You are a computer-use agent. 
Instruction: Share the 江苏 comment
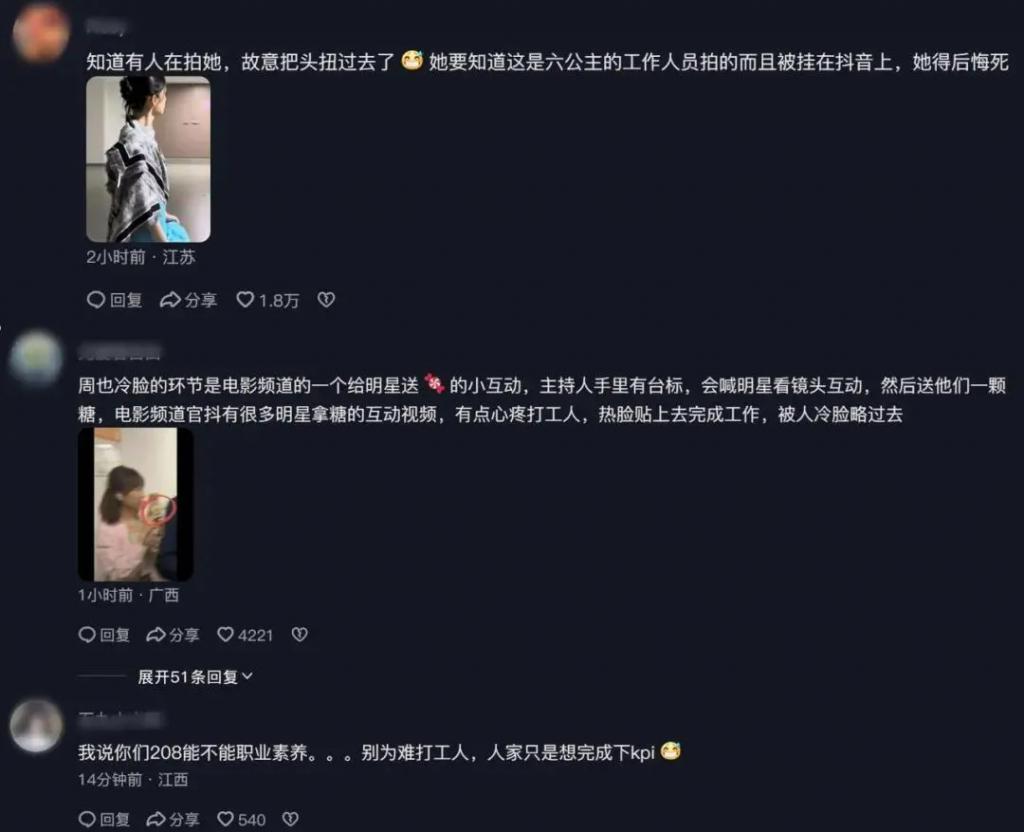(x=188, y=300)
